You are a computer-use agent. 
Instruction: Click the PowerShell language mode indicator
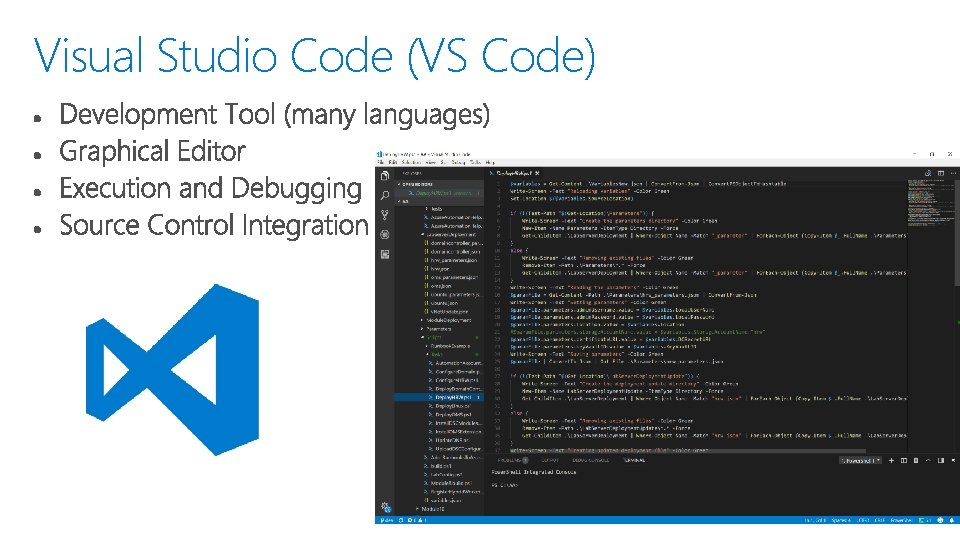901,520
